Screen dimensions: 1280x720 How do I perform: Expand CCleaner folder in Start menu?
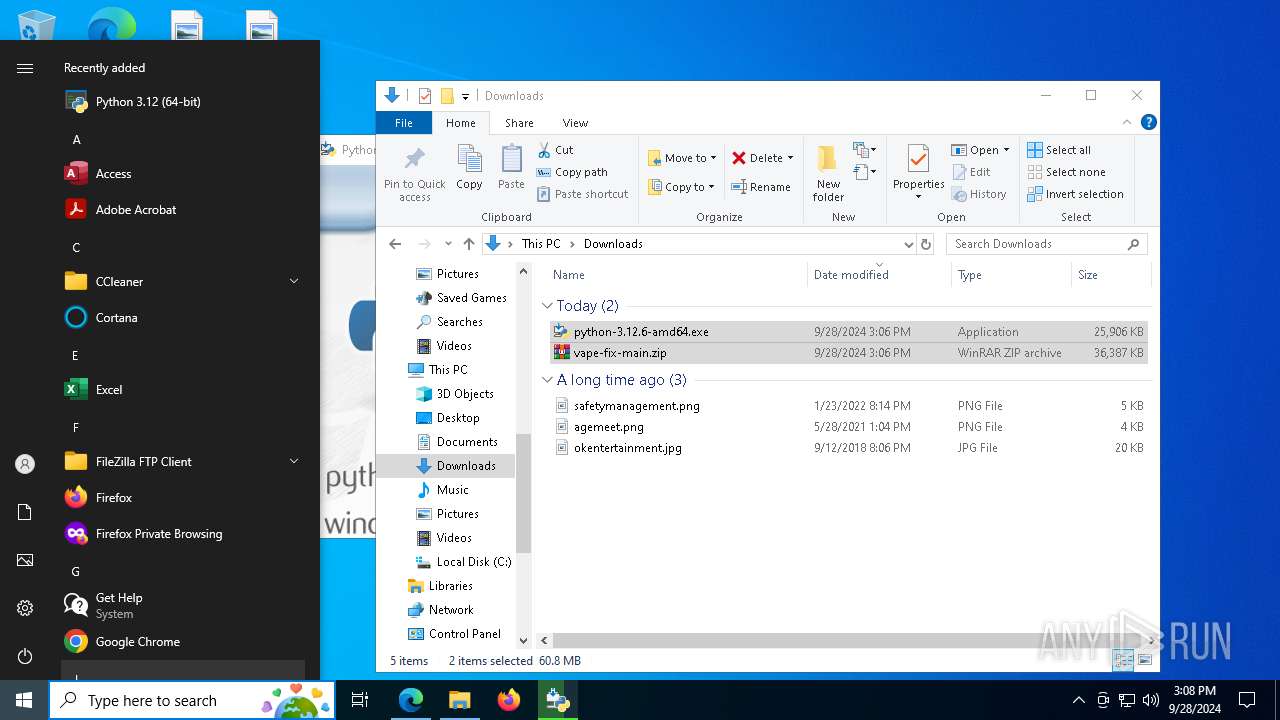(x=294, y=282)
